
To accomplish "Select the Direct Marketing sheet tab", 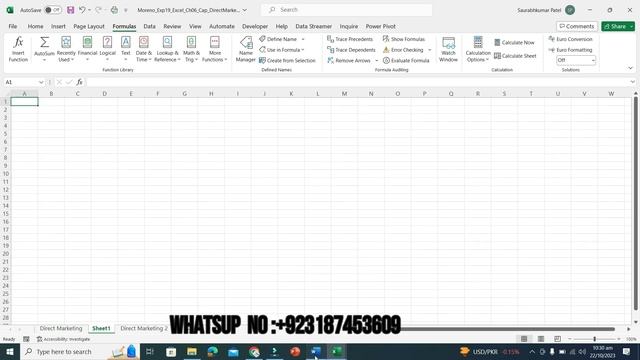I will (61, 328).
